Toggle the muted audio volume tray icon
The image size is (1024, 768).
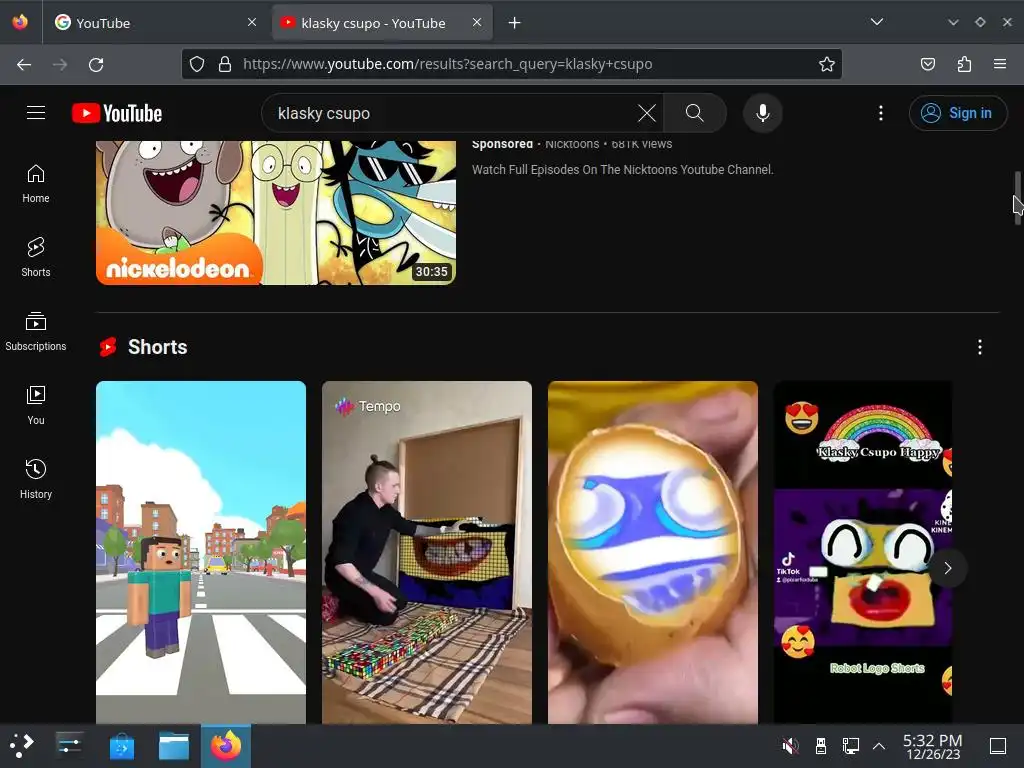790,745
